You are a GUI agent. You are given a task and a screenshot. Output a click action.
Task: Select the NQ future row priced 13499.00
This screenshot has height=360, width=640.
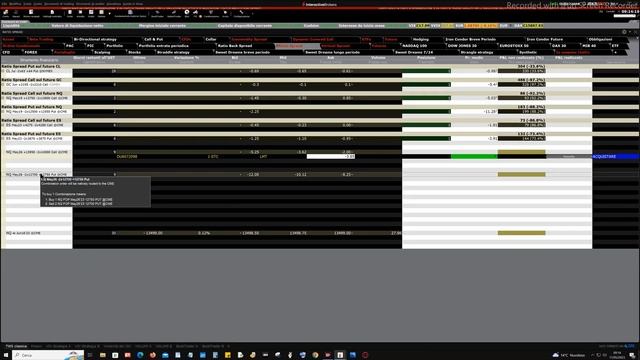pos(201,233)
